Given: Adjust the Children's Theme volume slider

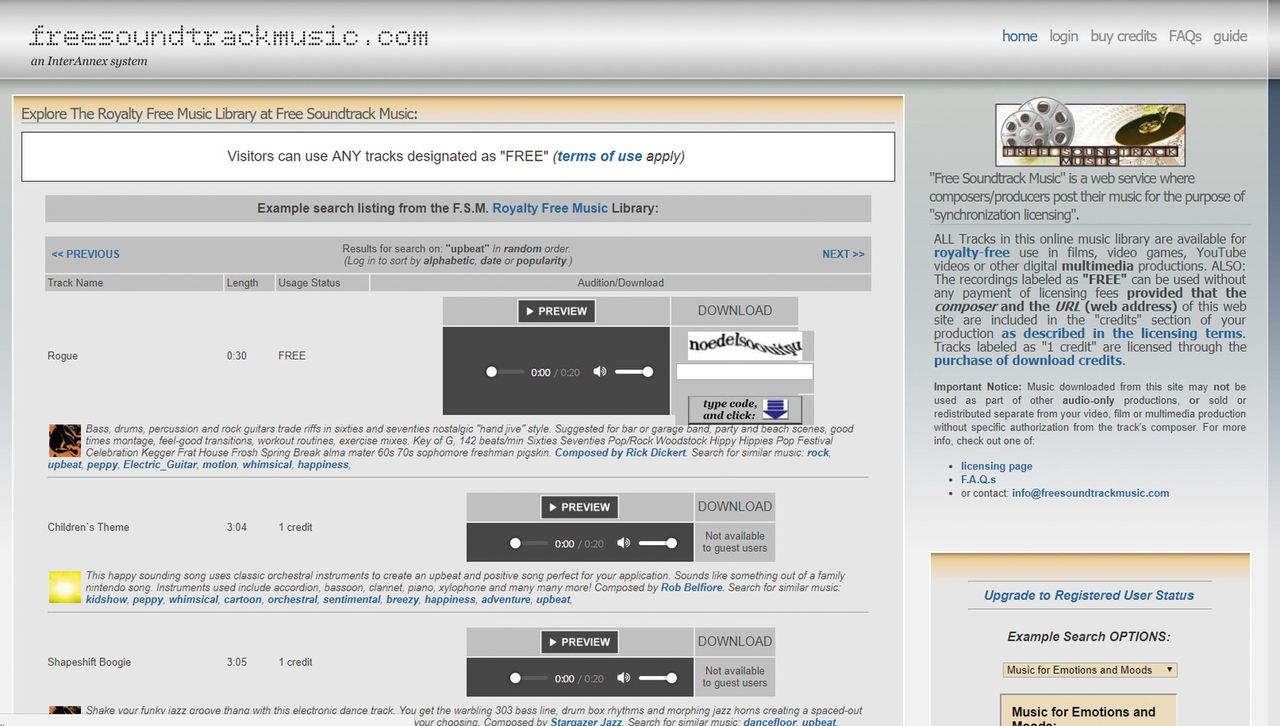Looking at the screenshot, I should click(658, 544).
